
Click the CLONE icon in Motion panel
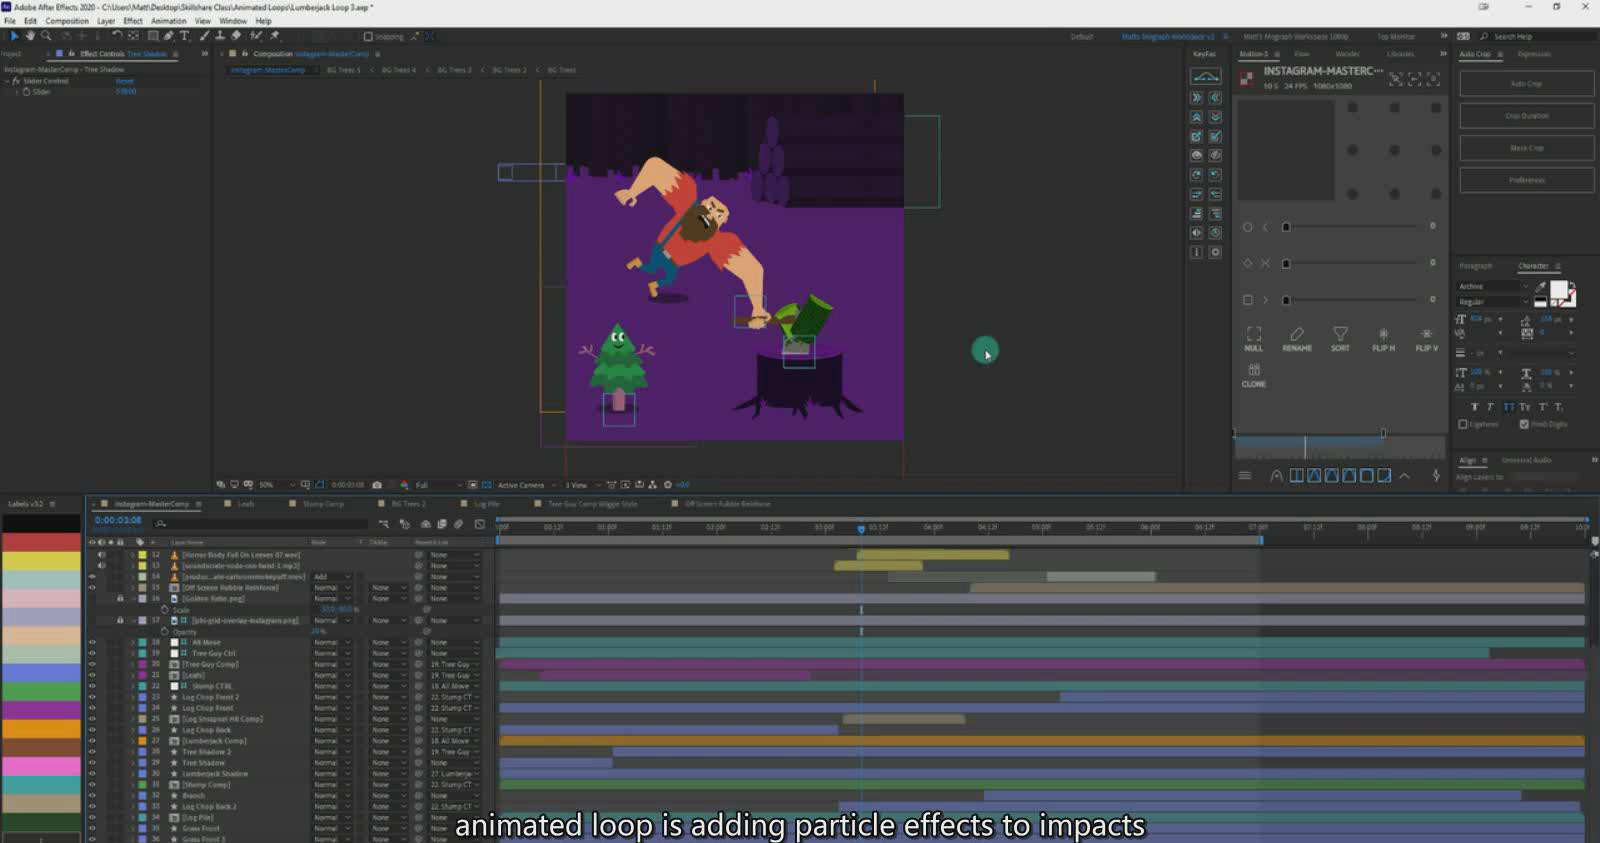pos(1254,371)
